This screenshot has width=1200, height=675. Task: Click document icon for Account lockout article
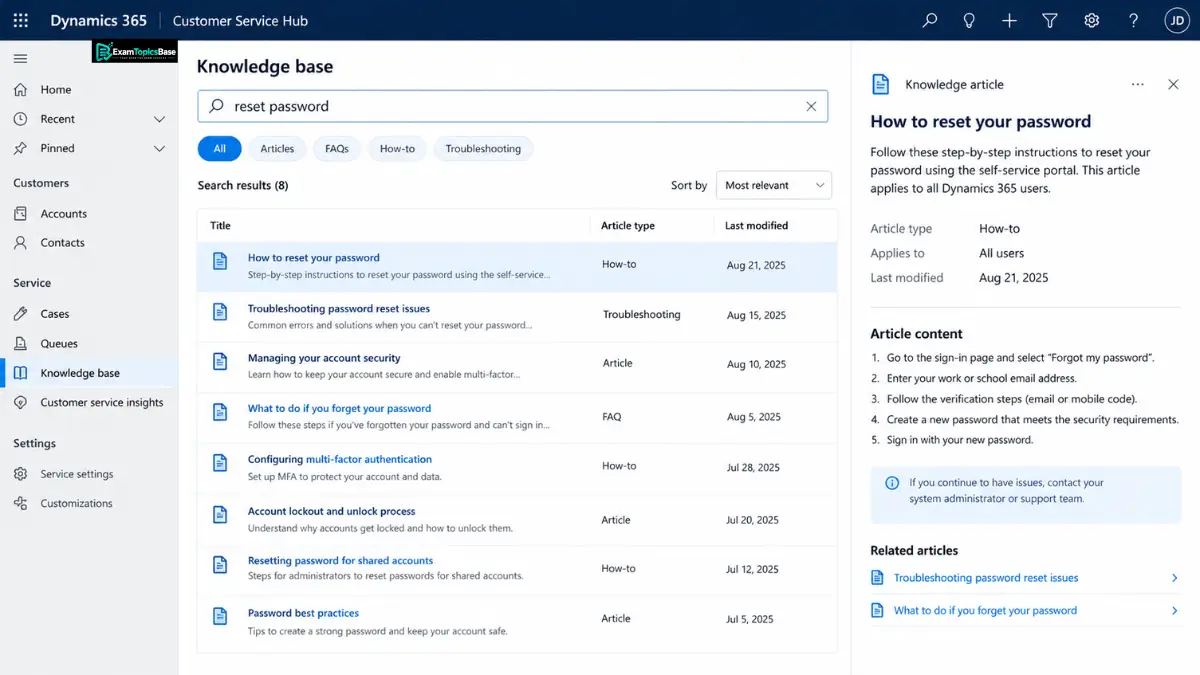pyautogui.click(x=220, y=515)
